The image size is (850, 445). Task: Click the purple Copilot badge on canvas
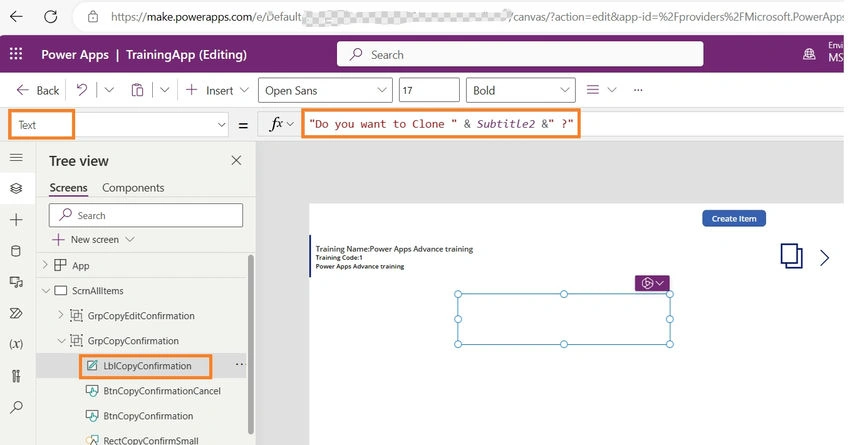click(652, 283)
